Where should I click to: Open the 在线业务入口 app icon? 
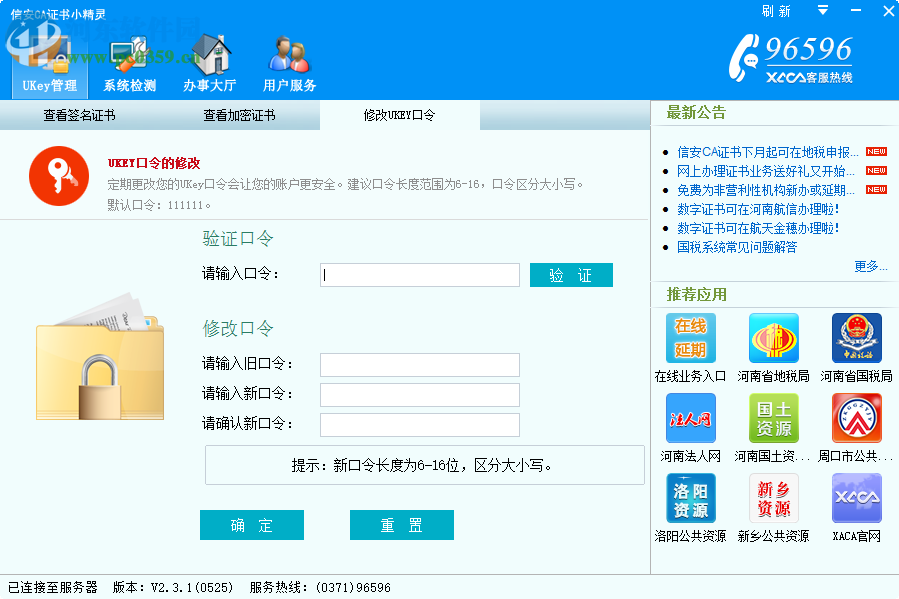point(690,338)
